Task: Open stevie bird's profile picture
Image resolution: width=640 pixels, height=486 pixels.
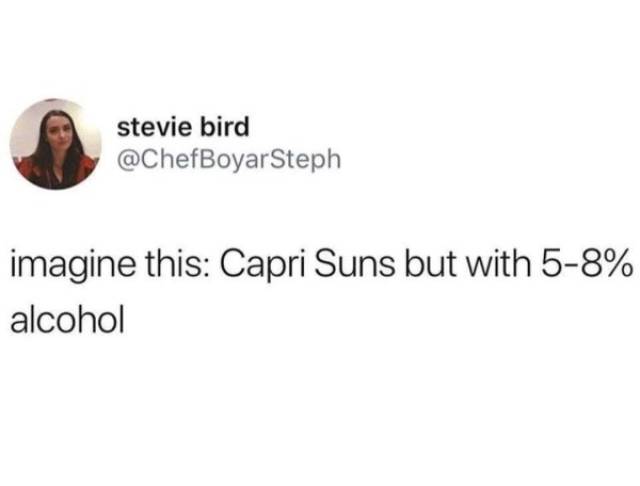Action: tap(56, 144)
